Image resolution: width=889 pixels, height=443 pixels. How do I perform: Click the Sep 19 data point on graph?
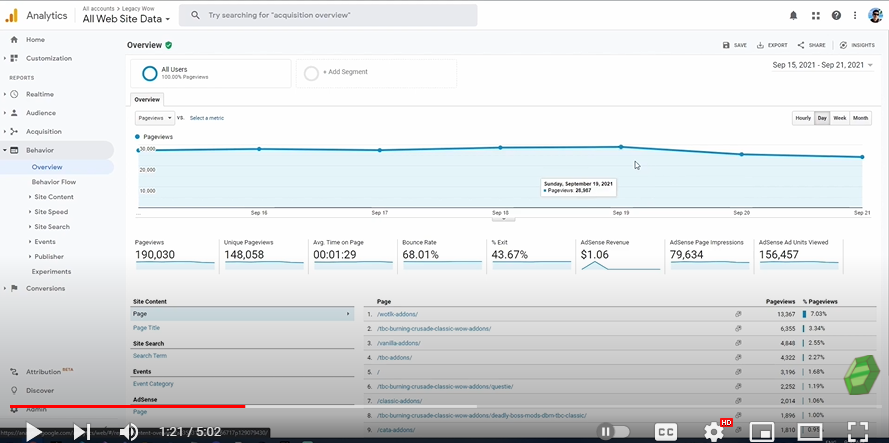tap(621, 147)
